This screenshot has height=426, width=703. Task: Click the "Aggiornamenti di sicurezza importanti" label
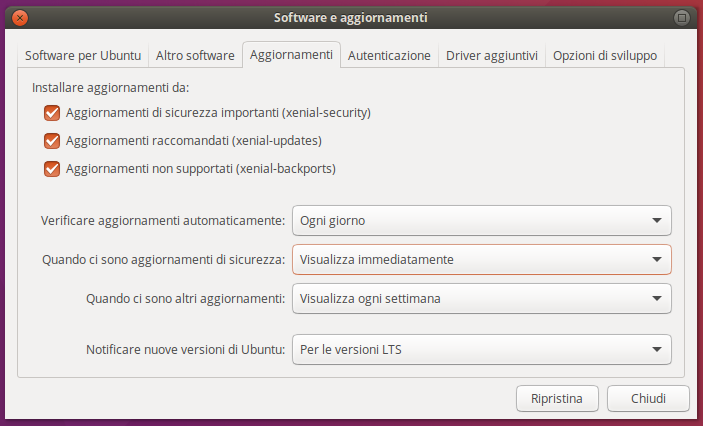tap(218, 113)
